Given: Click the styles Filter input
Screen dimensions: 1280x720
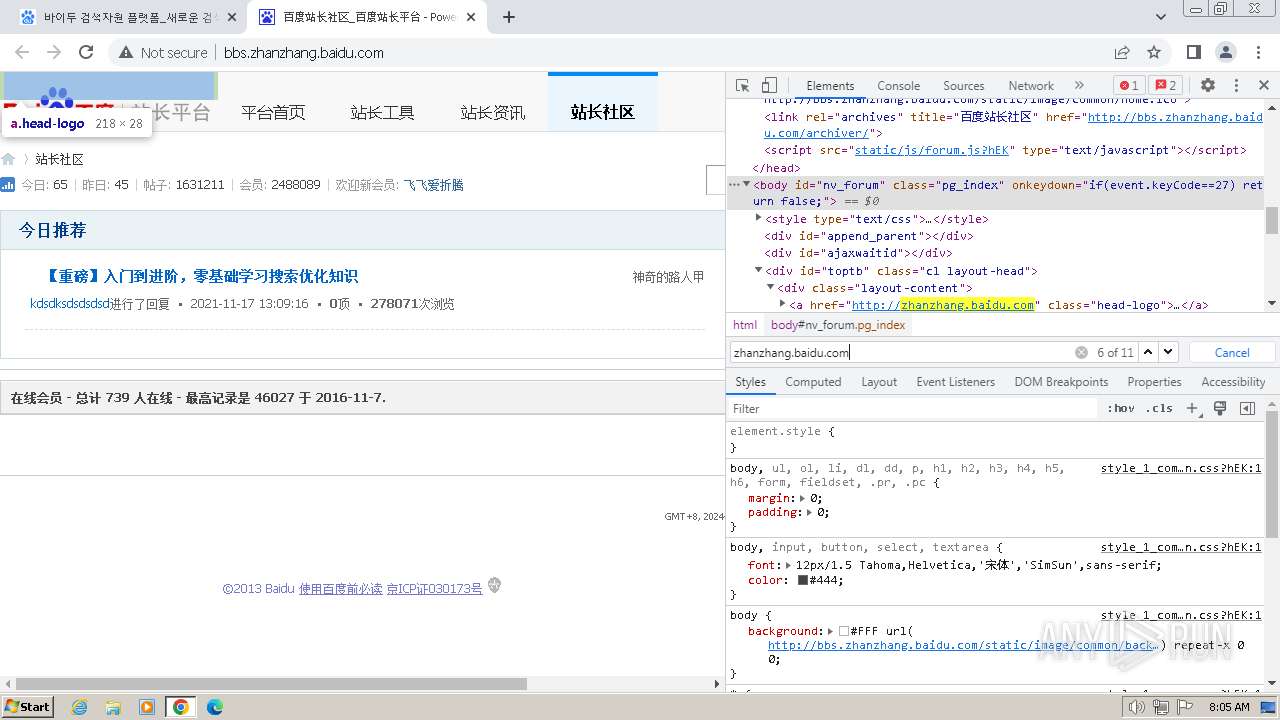Looking at the screenshot, I should coord(912,408).
